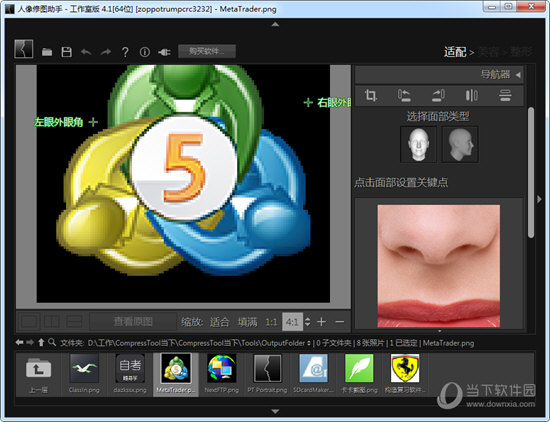Set zoom to 填满

click(x=248, y=322)
